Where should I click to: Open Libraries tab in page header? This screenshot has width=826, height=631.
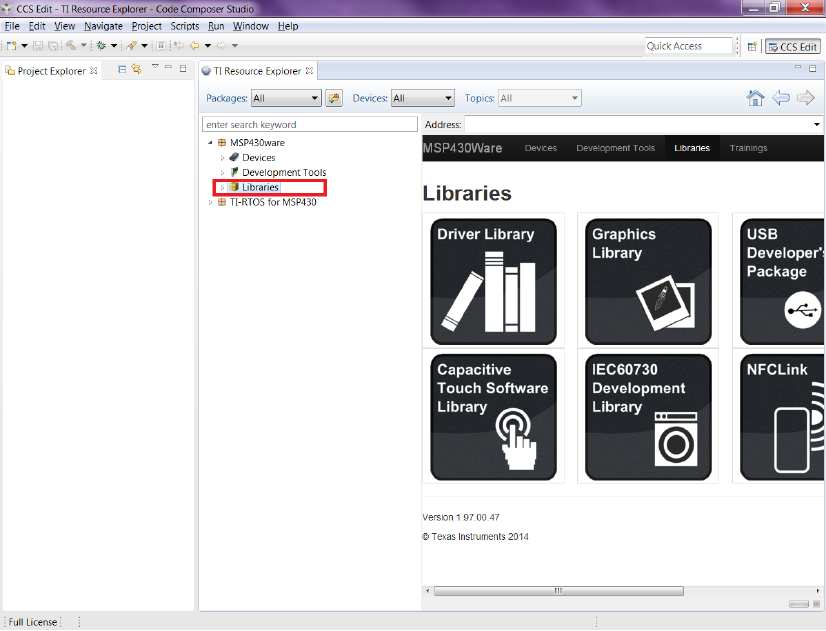tap(692, 148)
